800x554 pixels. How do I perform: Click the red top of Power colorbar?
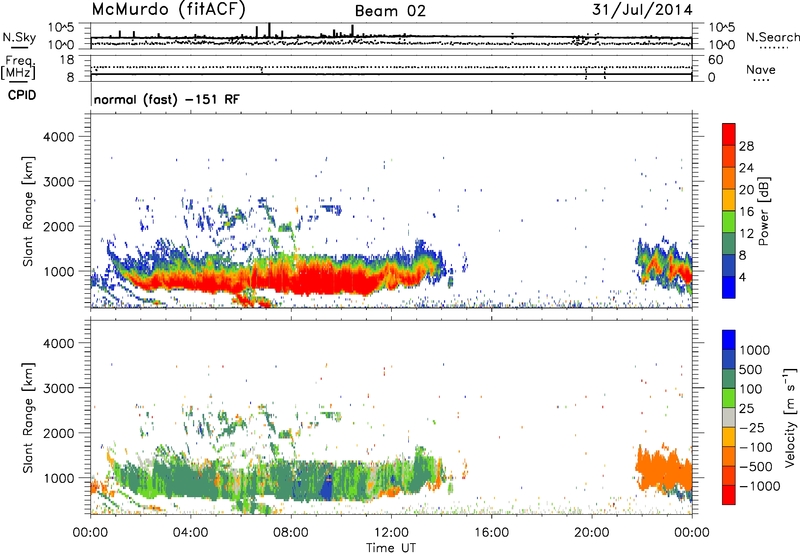click(729, 134)
